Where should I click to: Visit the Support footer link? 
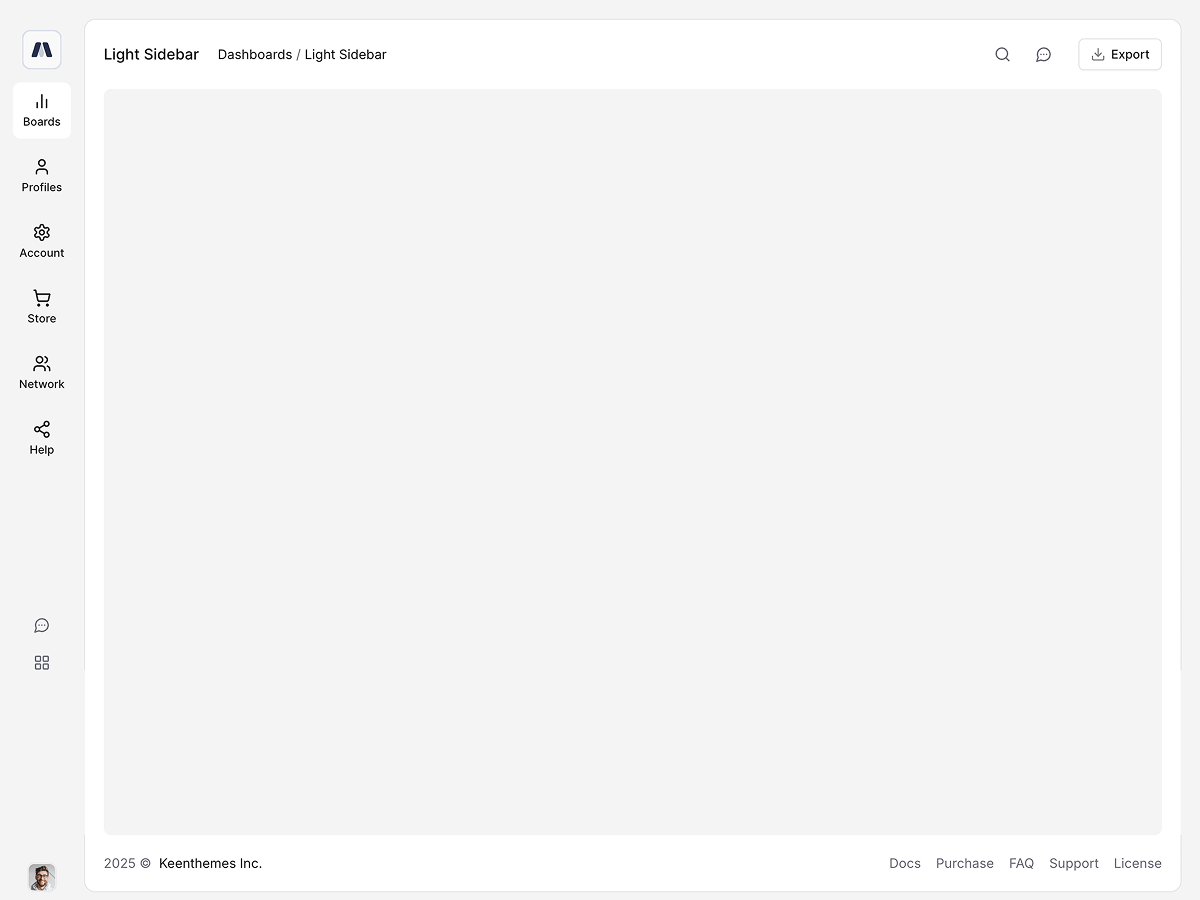1073,863
